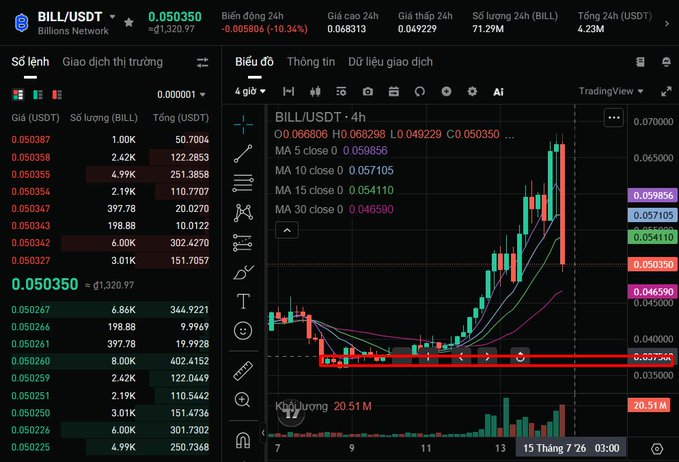Select the Text annotation tool
The image size is (679, 462).
[x=243, y=301]
